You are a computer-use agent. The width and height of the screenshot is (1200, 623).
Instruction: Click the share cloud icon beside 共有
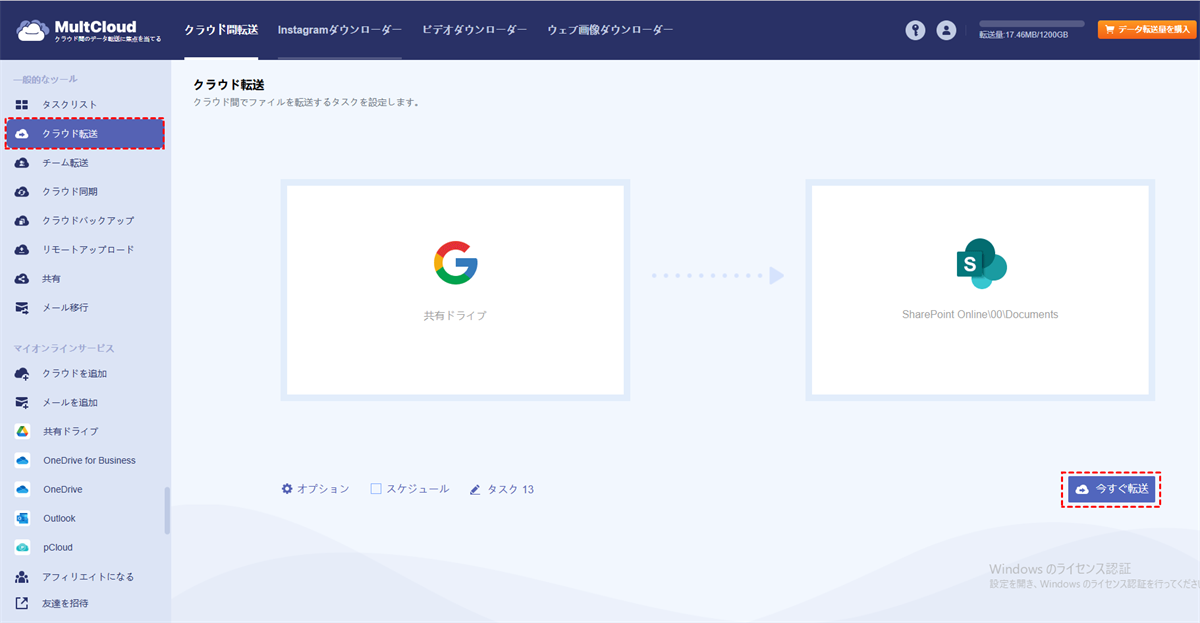point(22,278)
